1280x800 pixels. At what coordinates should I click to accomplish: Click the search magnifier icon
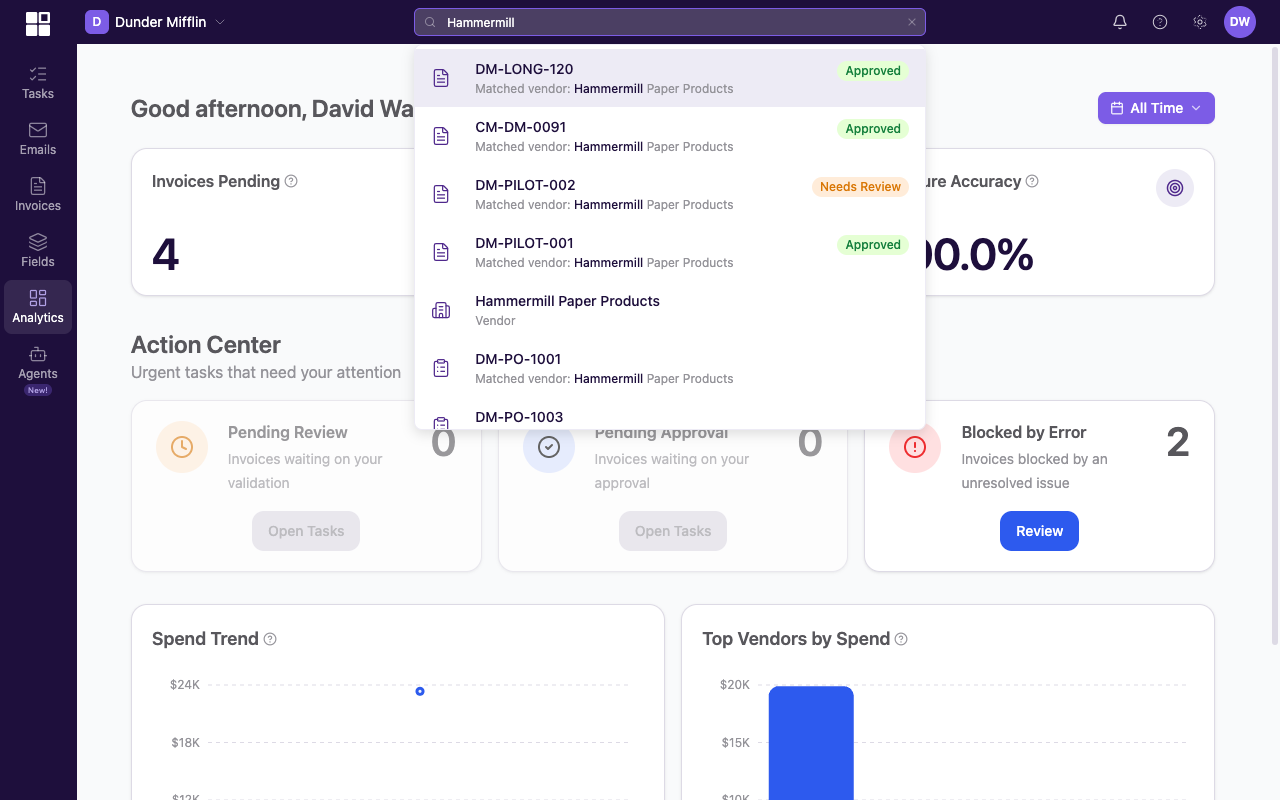click(430, 22)
